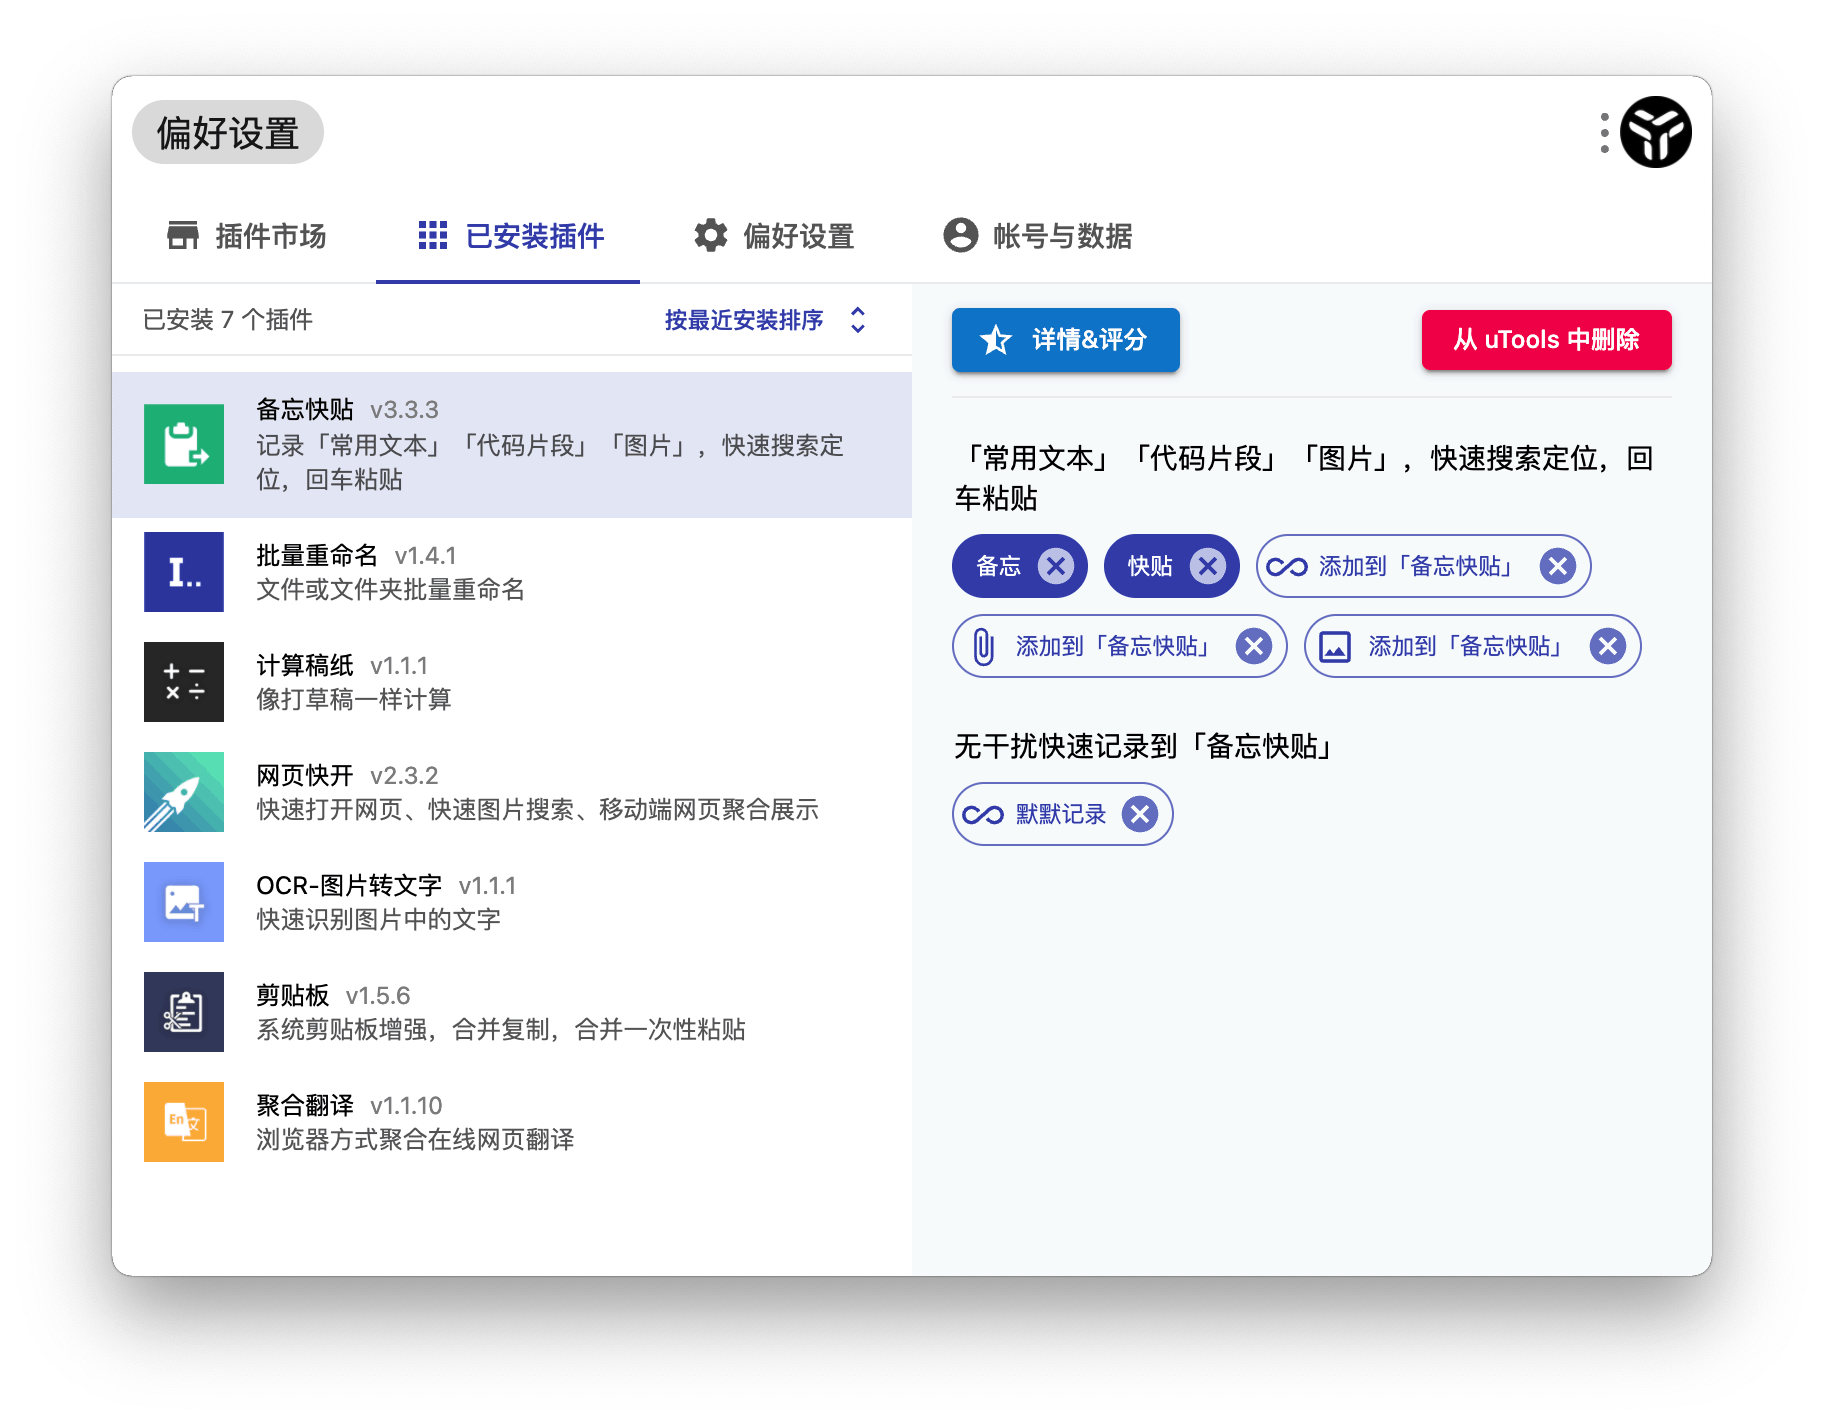
Task: Select the 剪贴板 plugin icon
Action: [x=184, y=1011]
